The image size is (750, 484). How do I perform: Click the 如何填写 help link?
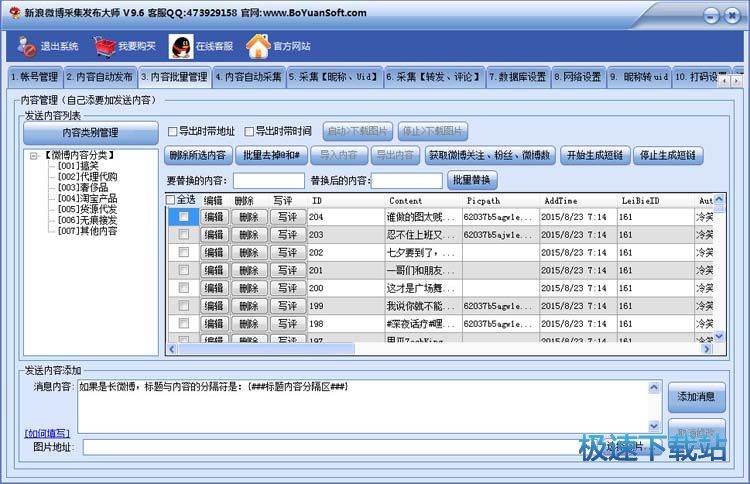click(x=47, y=433)
